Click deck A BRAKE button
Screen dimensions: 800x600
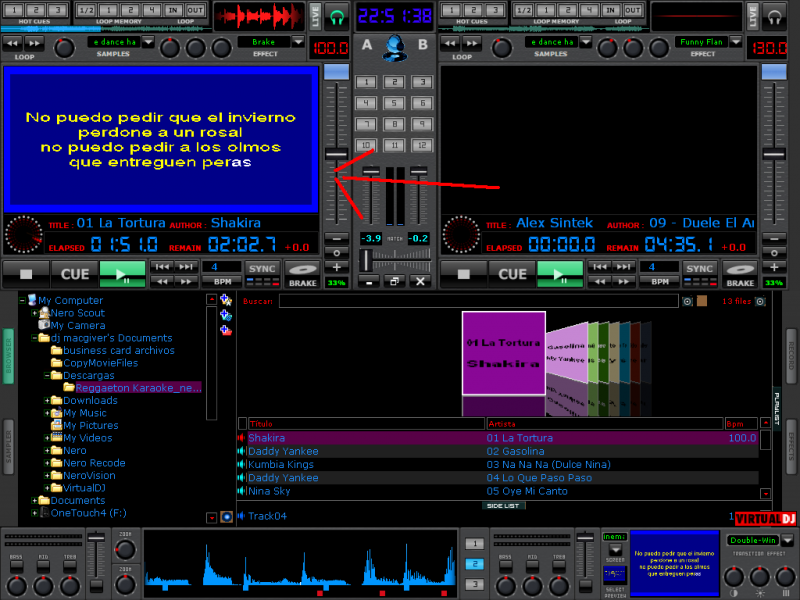point(303,275)
